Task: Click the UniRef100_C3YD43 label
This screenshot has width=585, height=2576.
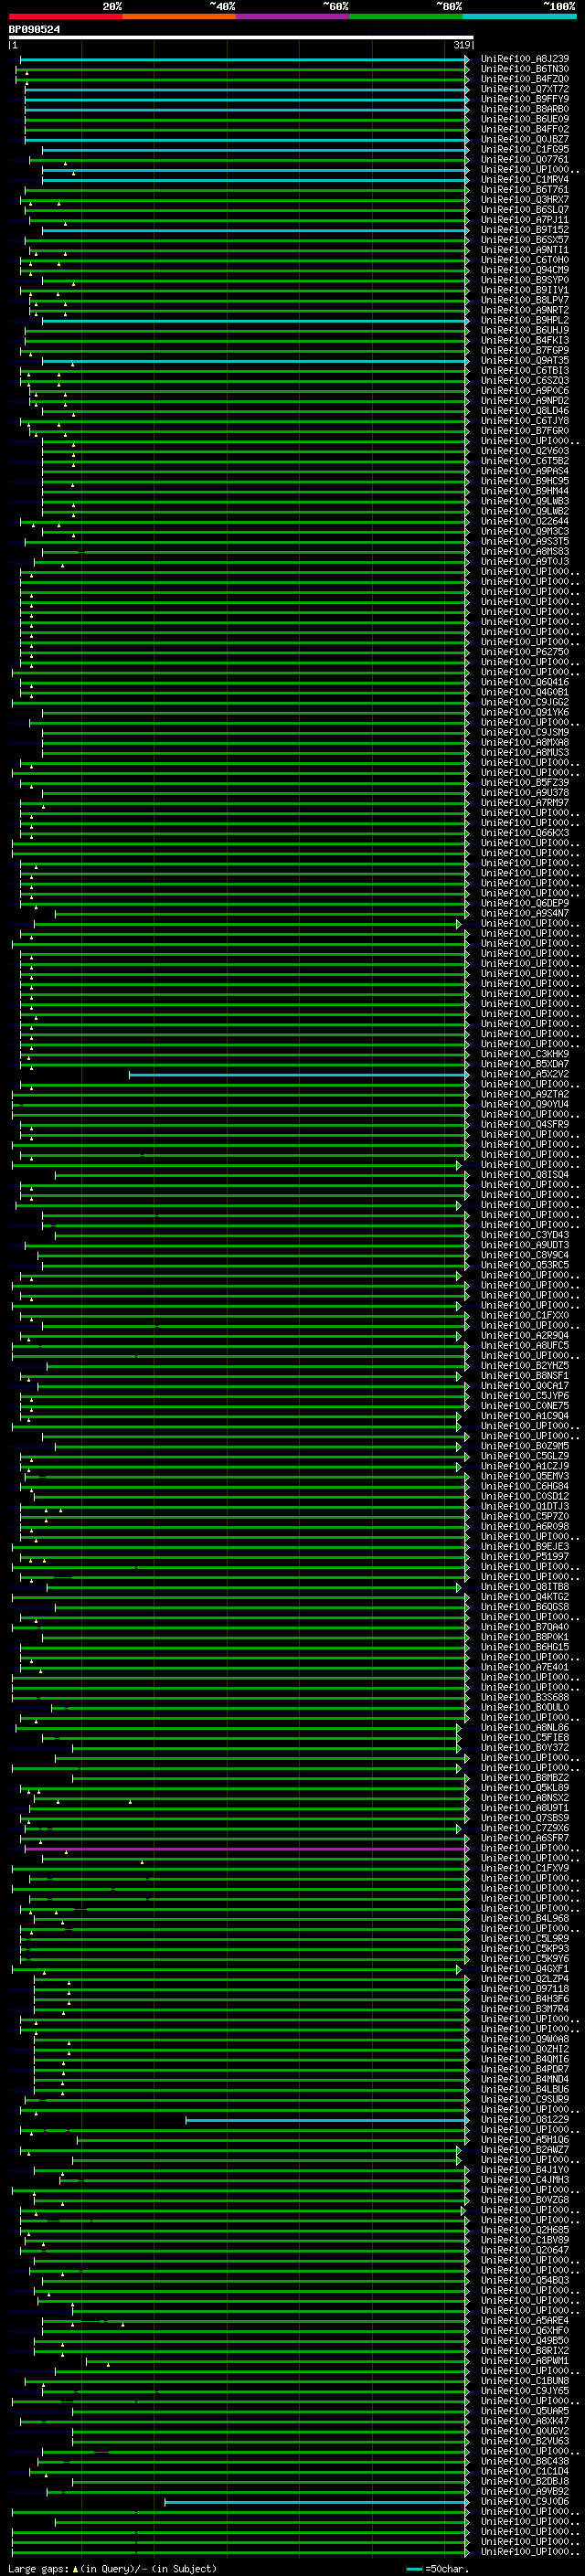Action: (x=525, y=1236)
